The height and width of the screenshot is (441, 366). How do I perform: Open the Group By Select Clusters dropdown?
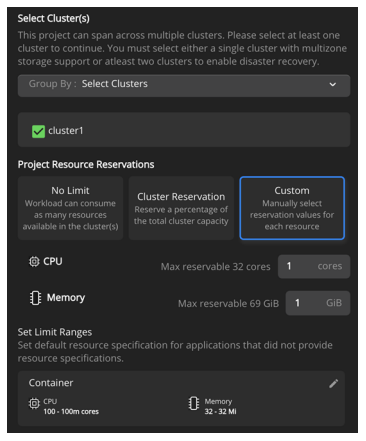coord(184,86)
